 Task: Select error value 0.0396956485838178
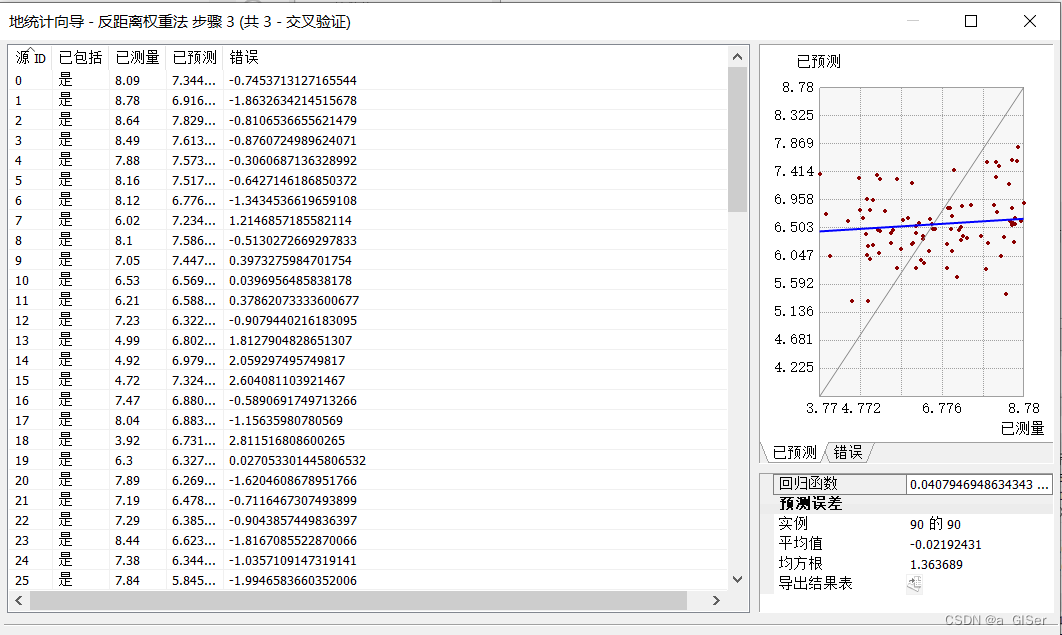290,280
